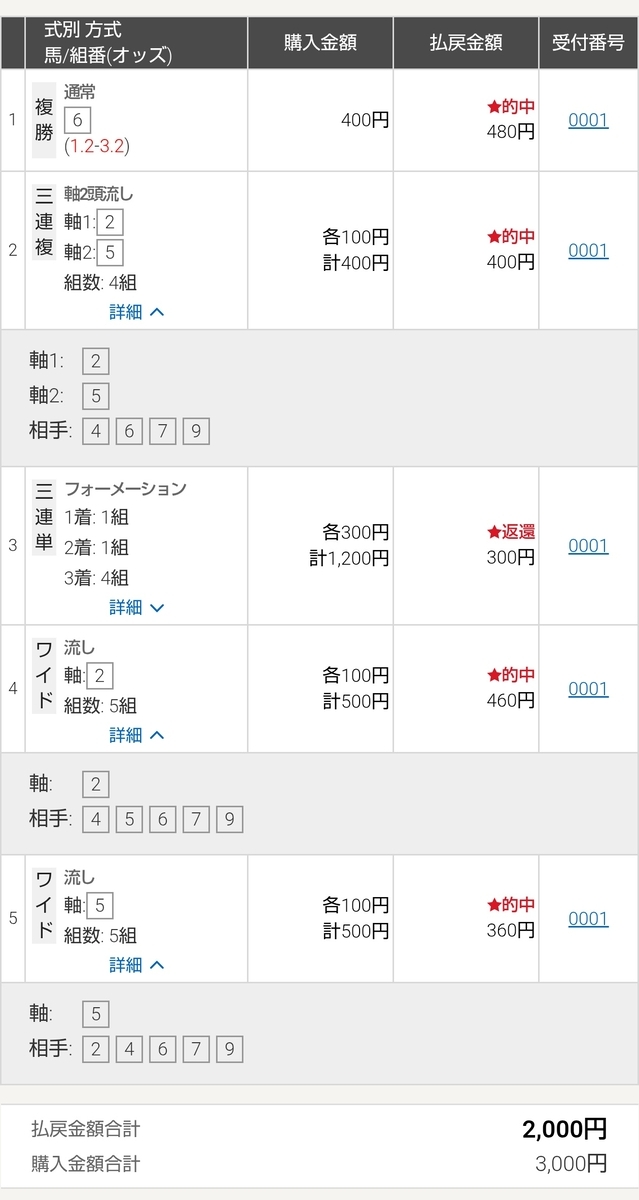Select the 払戻金額 column header
The image size is (639, 1200).
tap(466, 42)
